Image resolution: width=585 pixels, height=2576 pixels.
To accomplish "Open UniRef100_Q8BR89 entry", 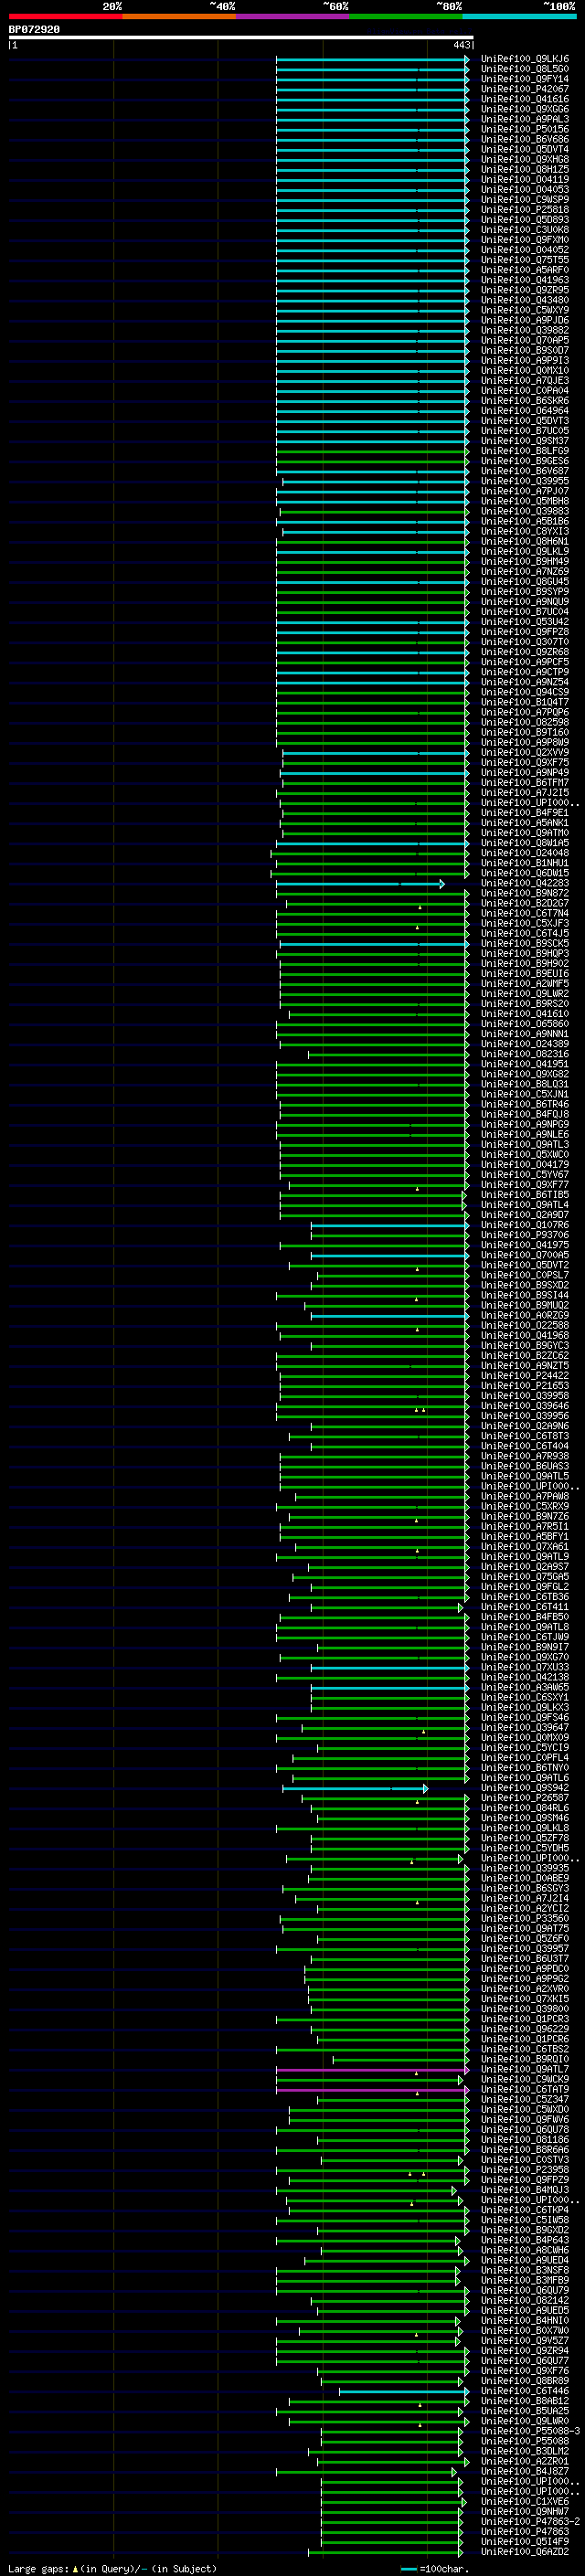I will pyautogui.click(x=525, y=2381).
